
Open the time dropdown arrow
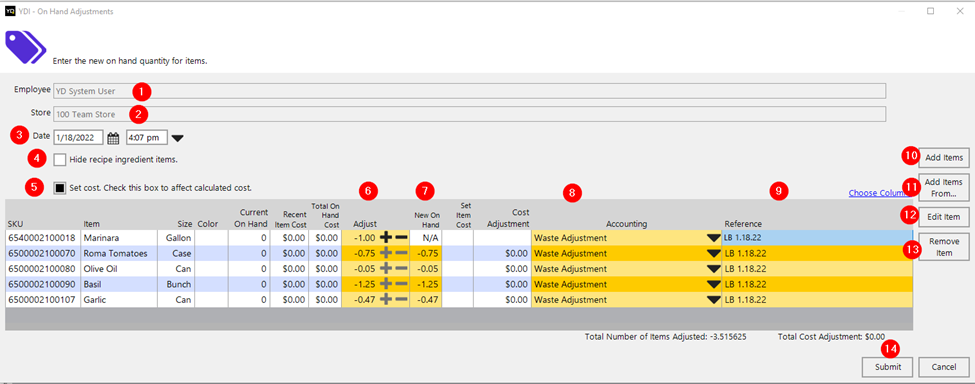pos(177,138)
